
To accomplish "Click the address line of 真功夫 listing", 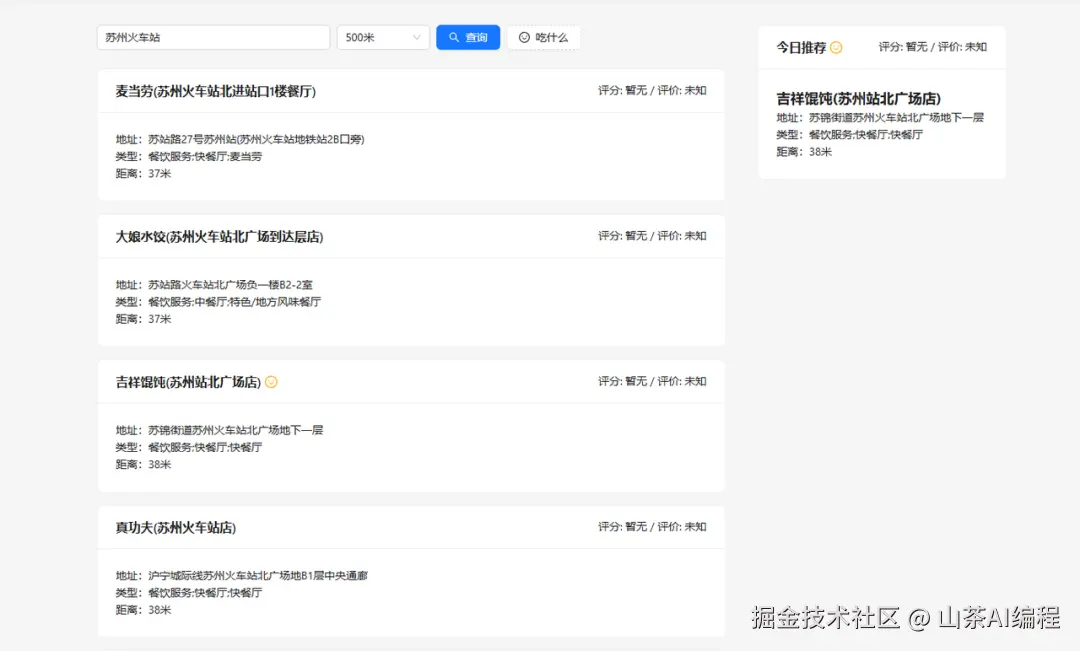I will pos(240,574).
